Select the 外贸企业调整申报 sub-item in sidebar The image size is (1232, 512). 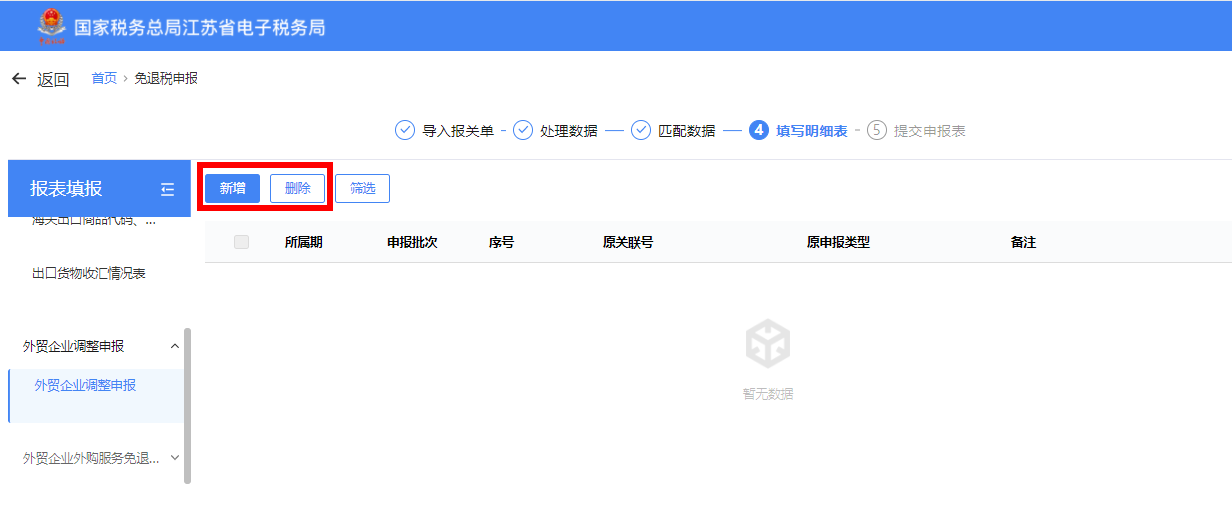(85, 385)
